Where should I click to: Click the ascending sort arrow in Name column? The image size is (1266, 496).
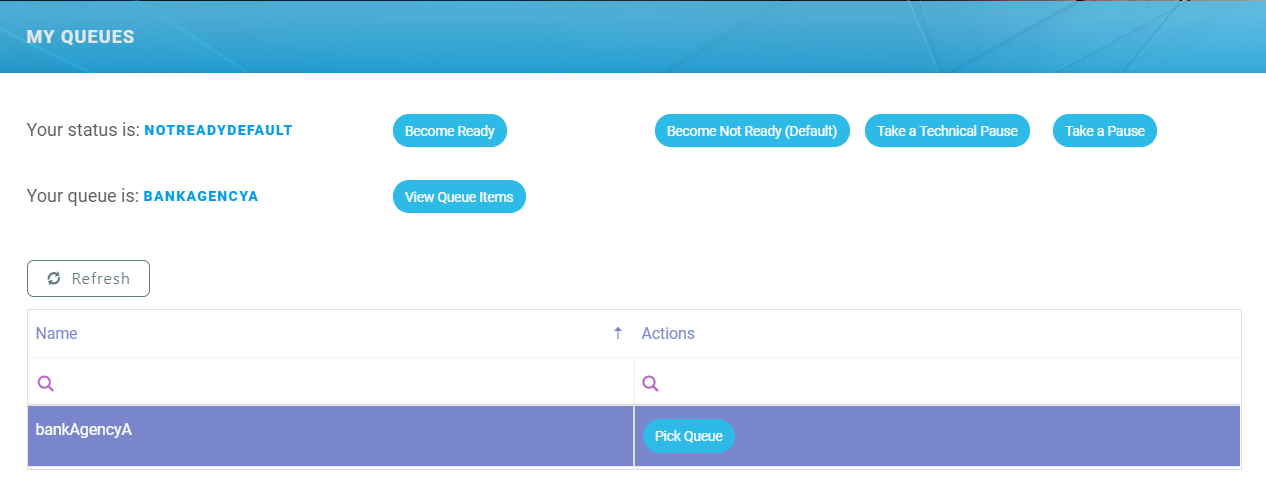pos(617,333)
